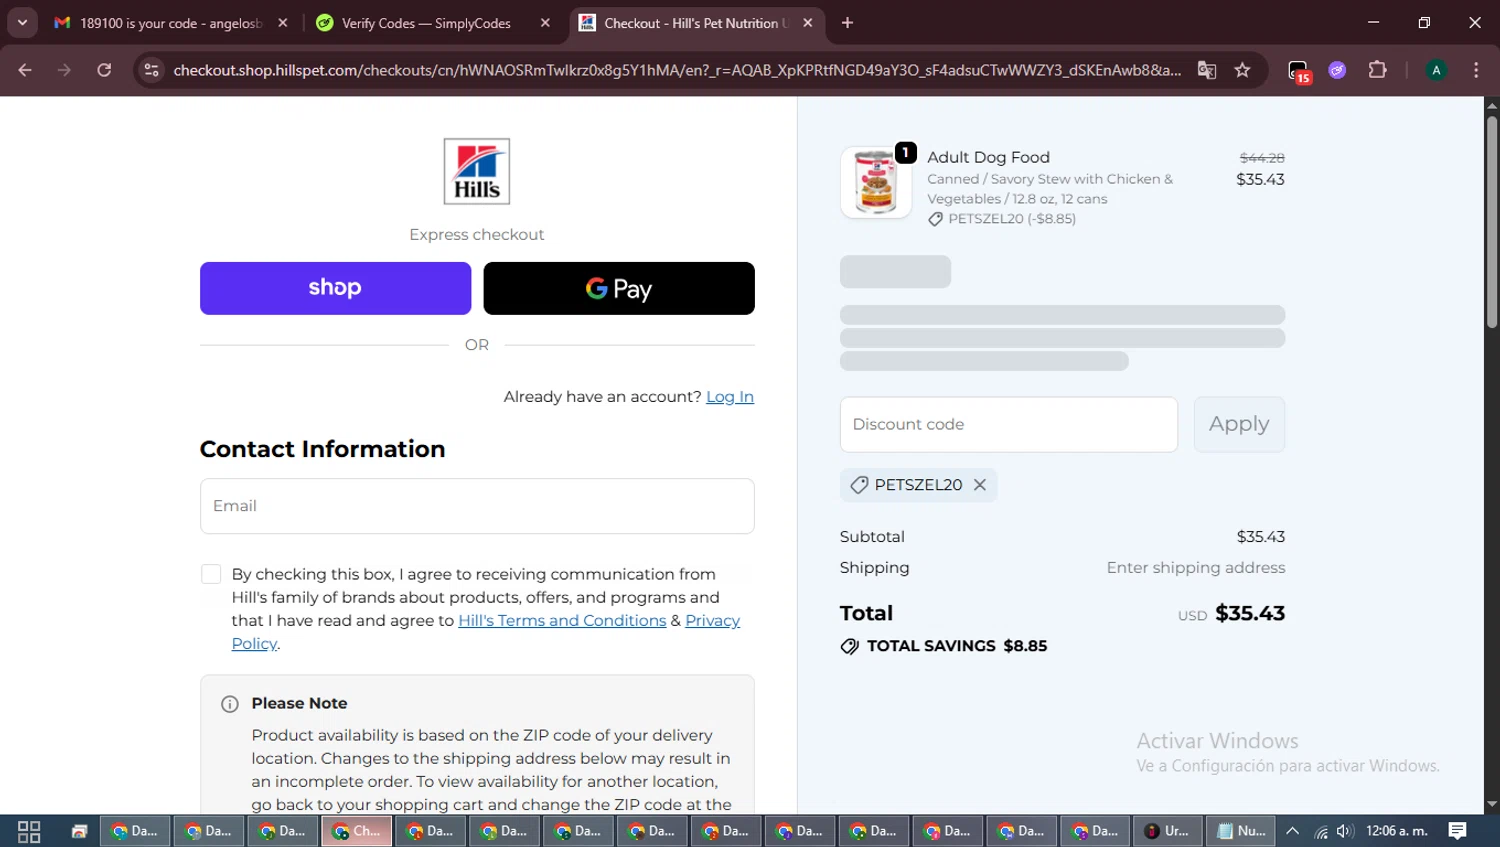Click the Subtotal label
Viewport: 1500px width, 847px height.
pyautogui.click(x=872, y=537)
